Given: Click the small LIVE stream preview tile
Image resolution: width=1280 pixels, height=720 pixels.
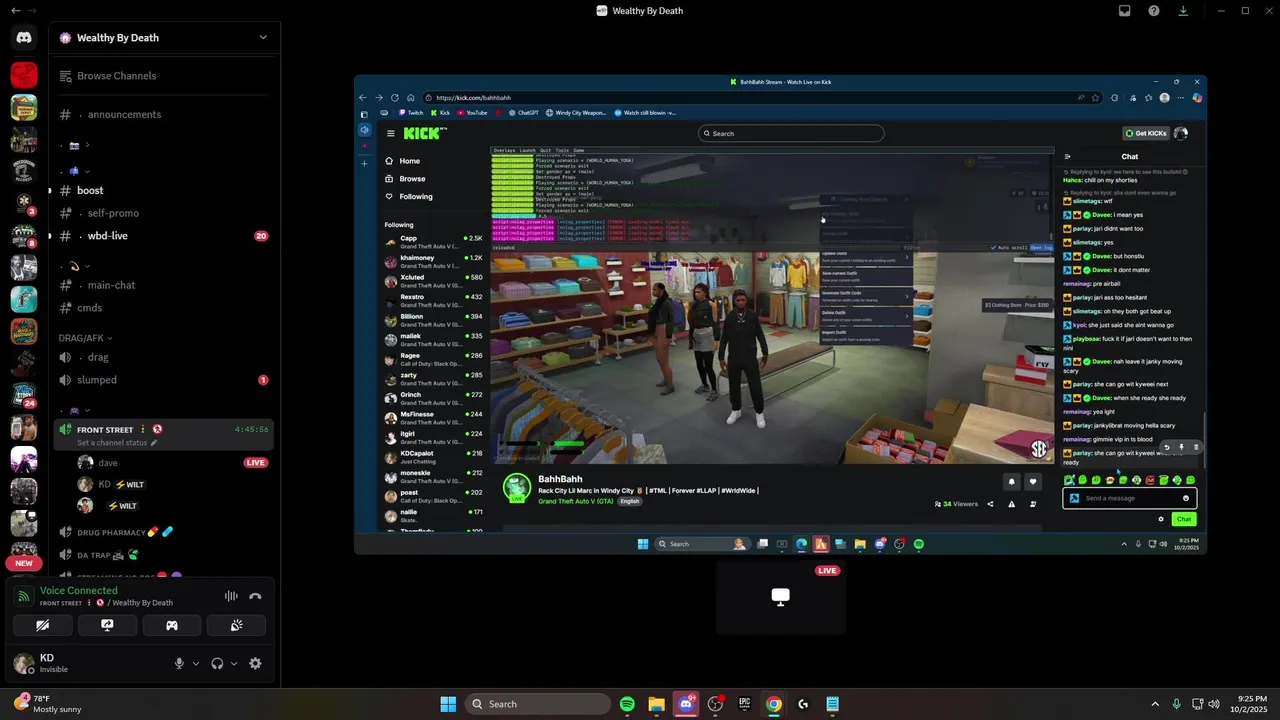Looking at the screenshot, I should click(781, 597).
